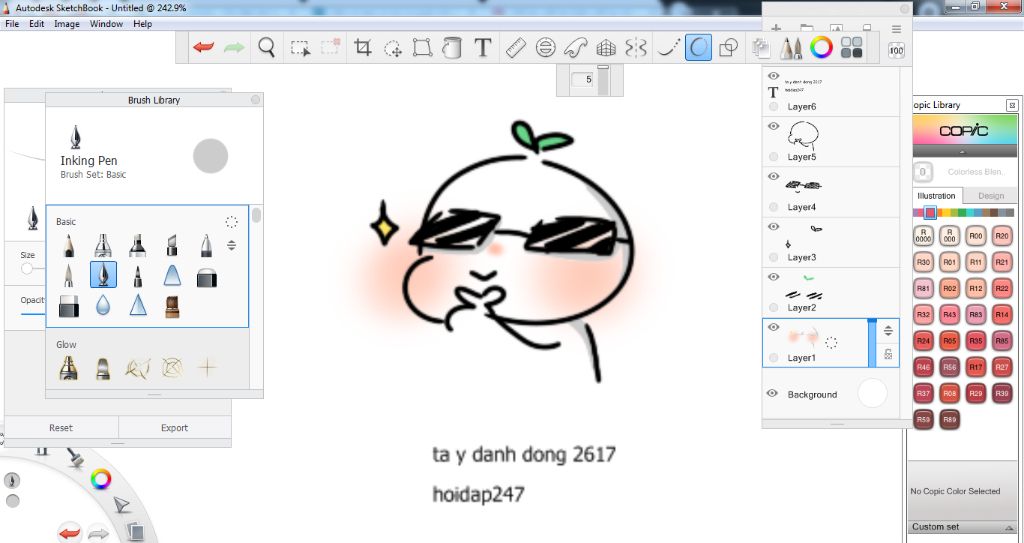Open the Brush Library pencils icon
Screen dimensions: 1024x543
(x=792, y=48)
